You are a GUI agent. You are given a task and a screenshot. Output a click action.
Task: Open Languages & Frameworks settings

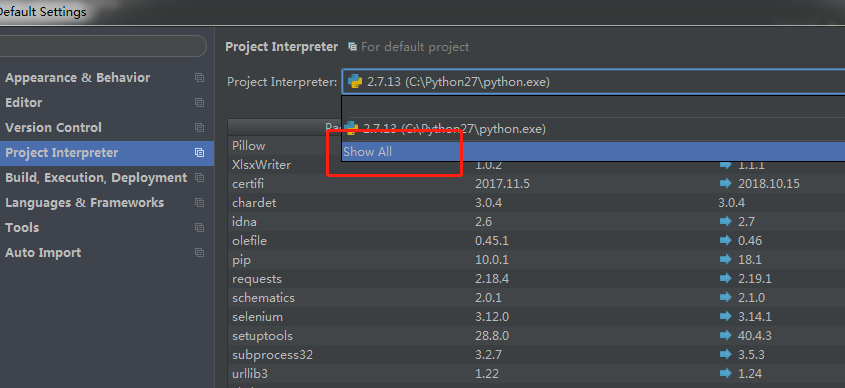[85, 203]
